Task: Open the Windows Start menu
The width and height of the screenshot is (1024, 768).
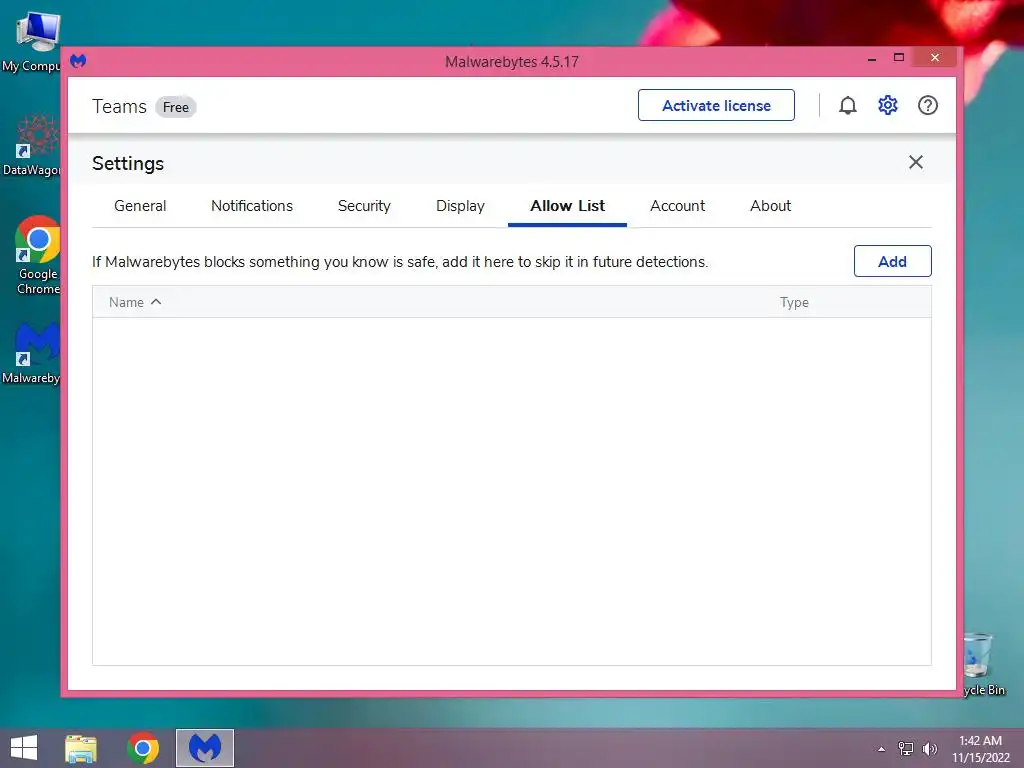Action: click(24, 748)
